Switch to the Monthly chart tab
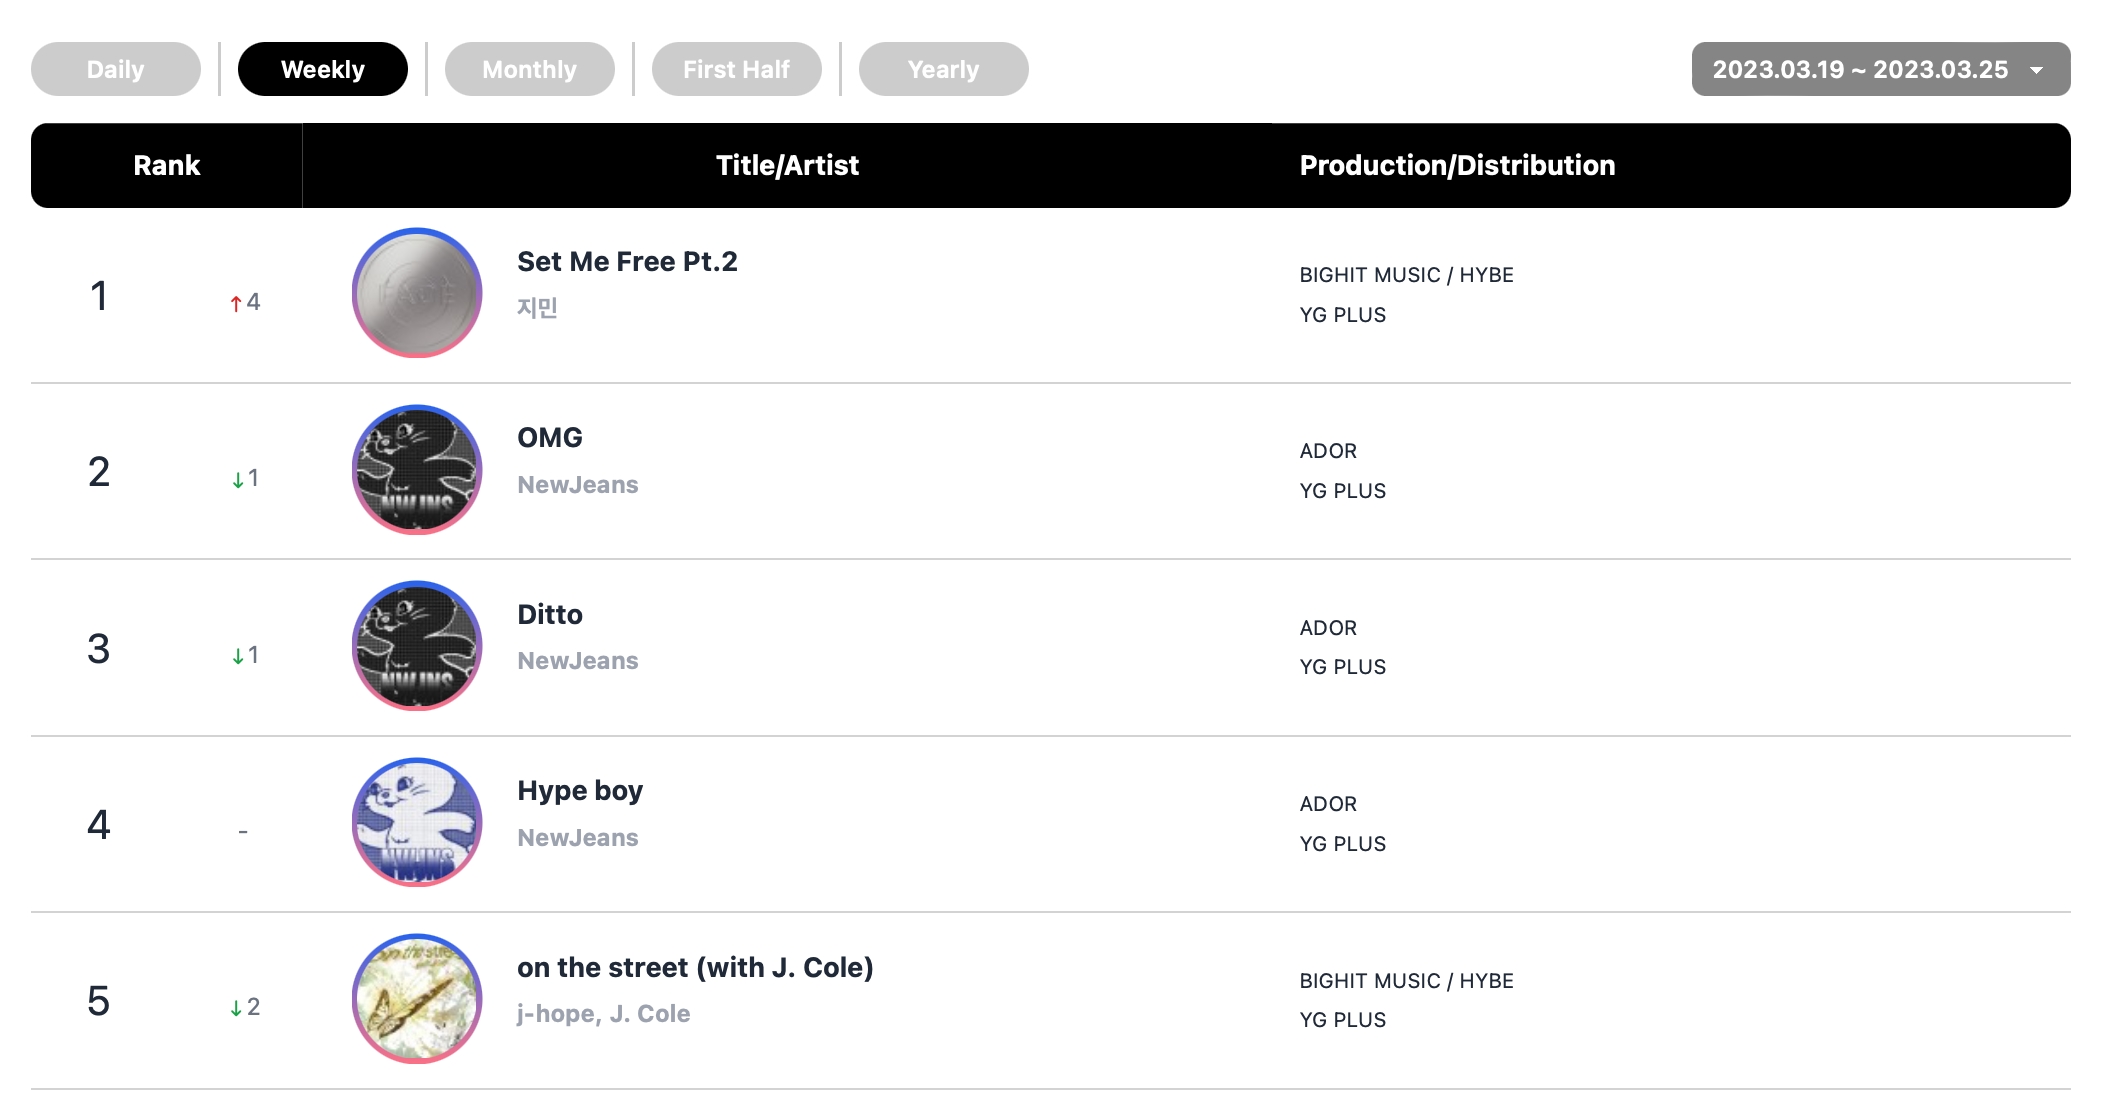Image resolution: width=2105 pixels, height=1103 pixels. (530, 69)
